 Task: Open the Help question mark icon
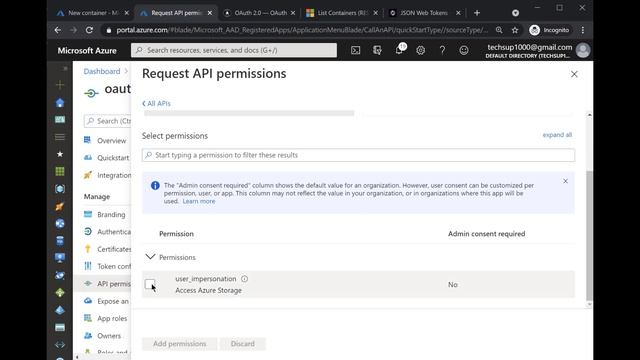click(442, 50)
